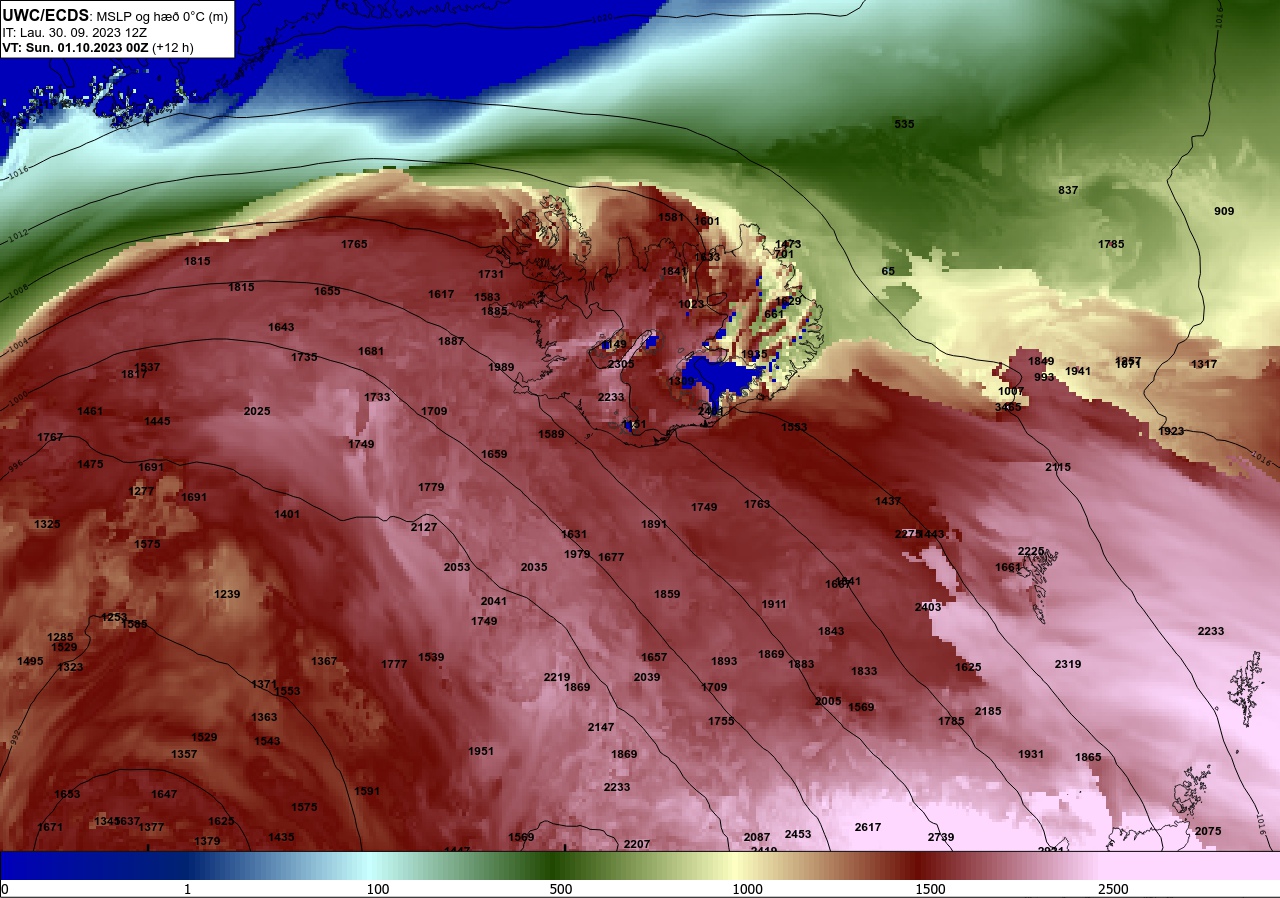Click the map value 2403
The height and width of the screenshot is (898, 1280).
(928, 607)
